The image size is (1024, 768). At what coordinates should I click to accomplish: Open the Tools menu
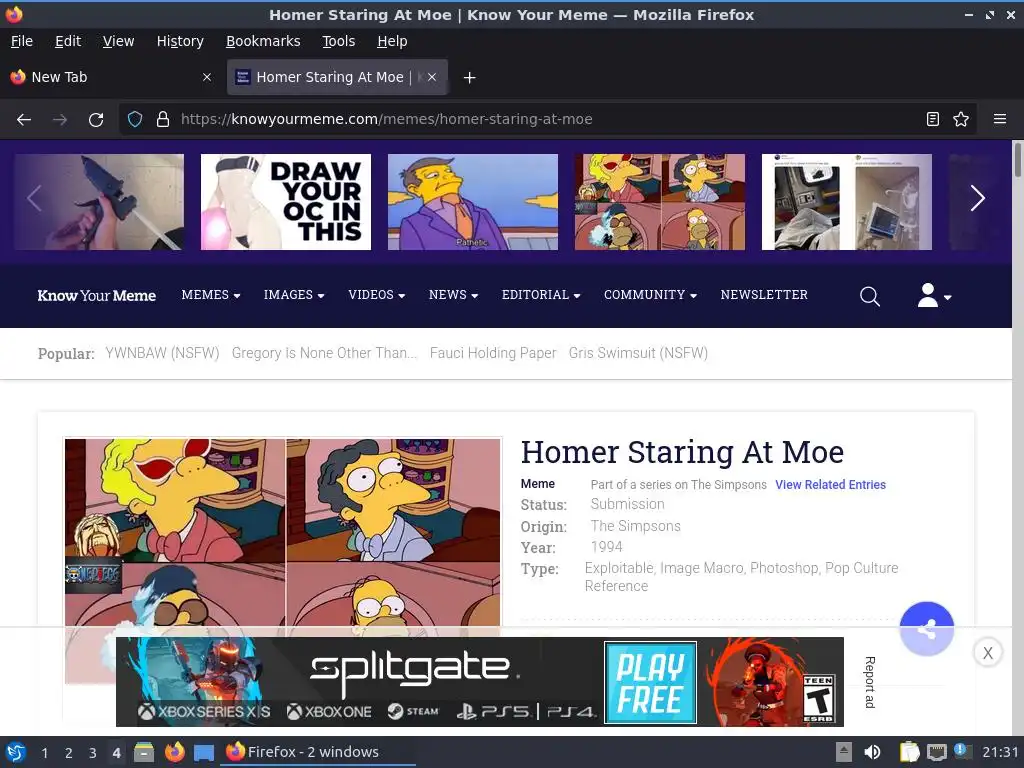tap(338, 41)
